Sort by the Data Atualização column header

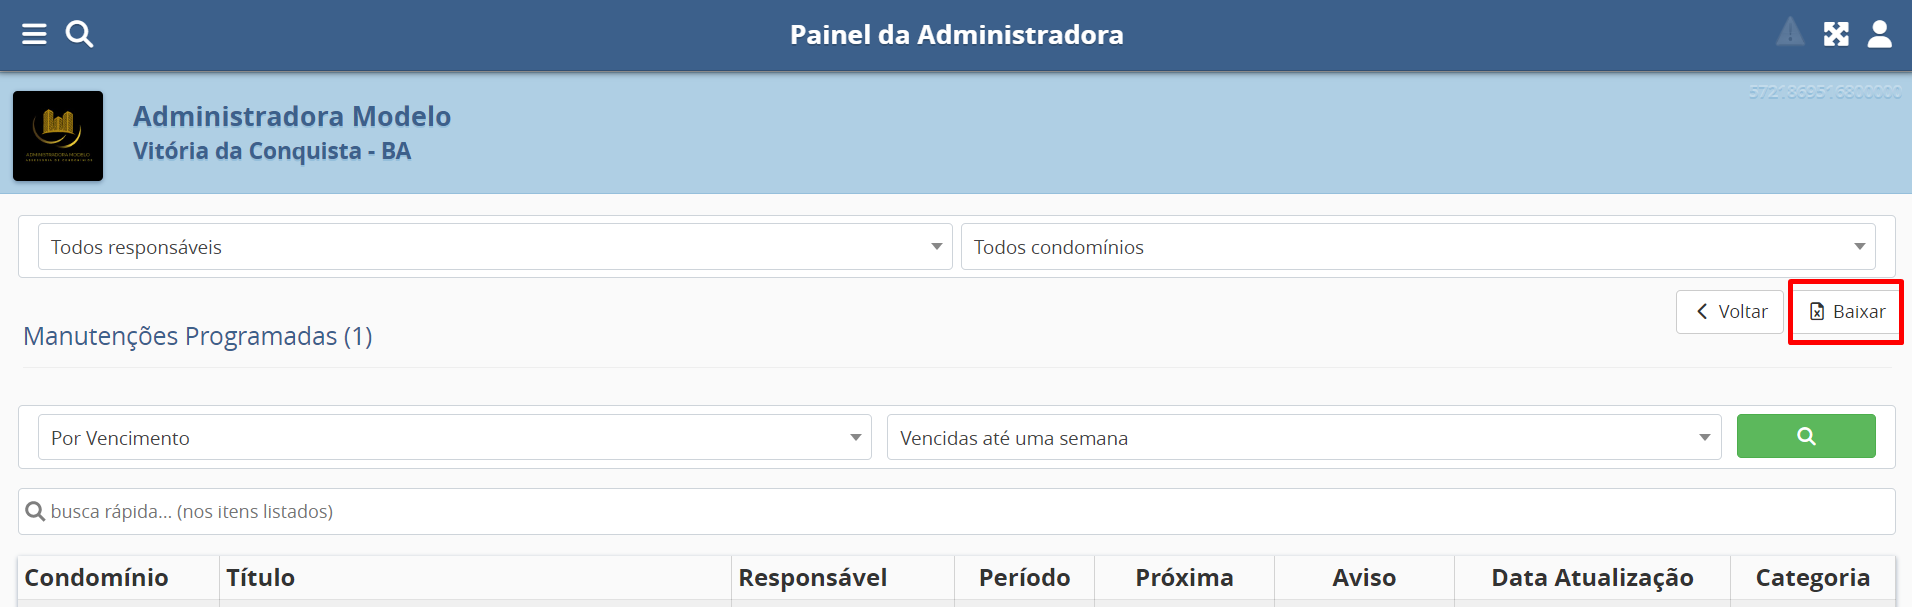(1592, 578)
